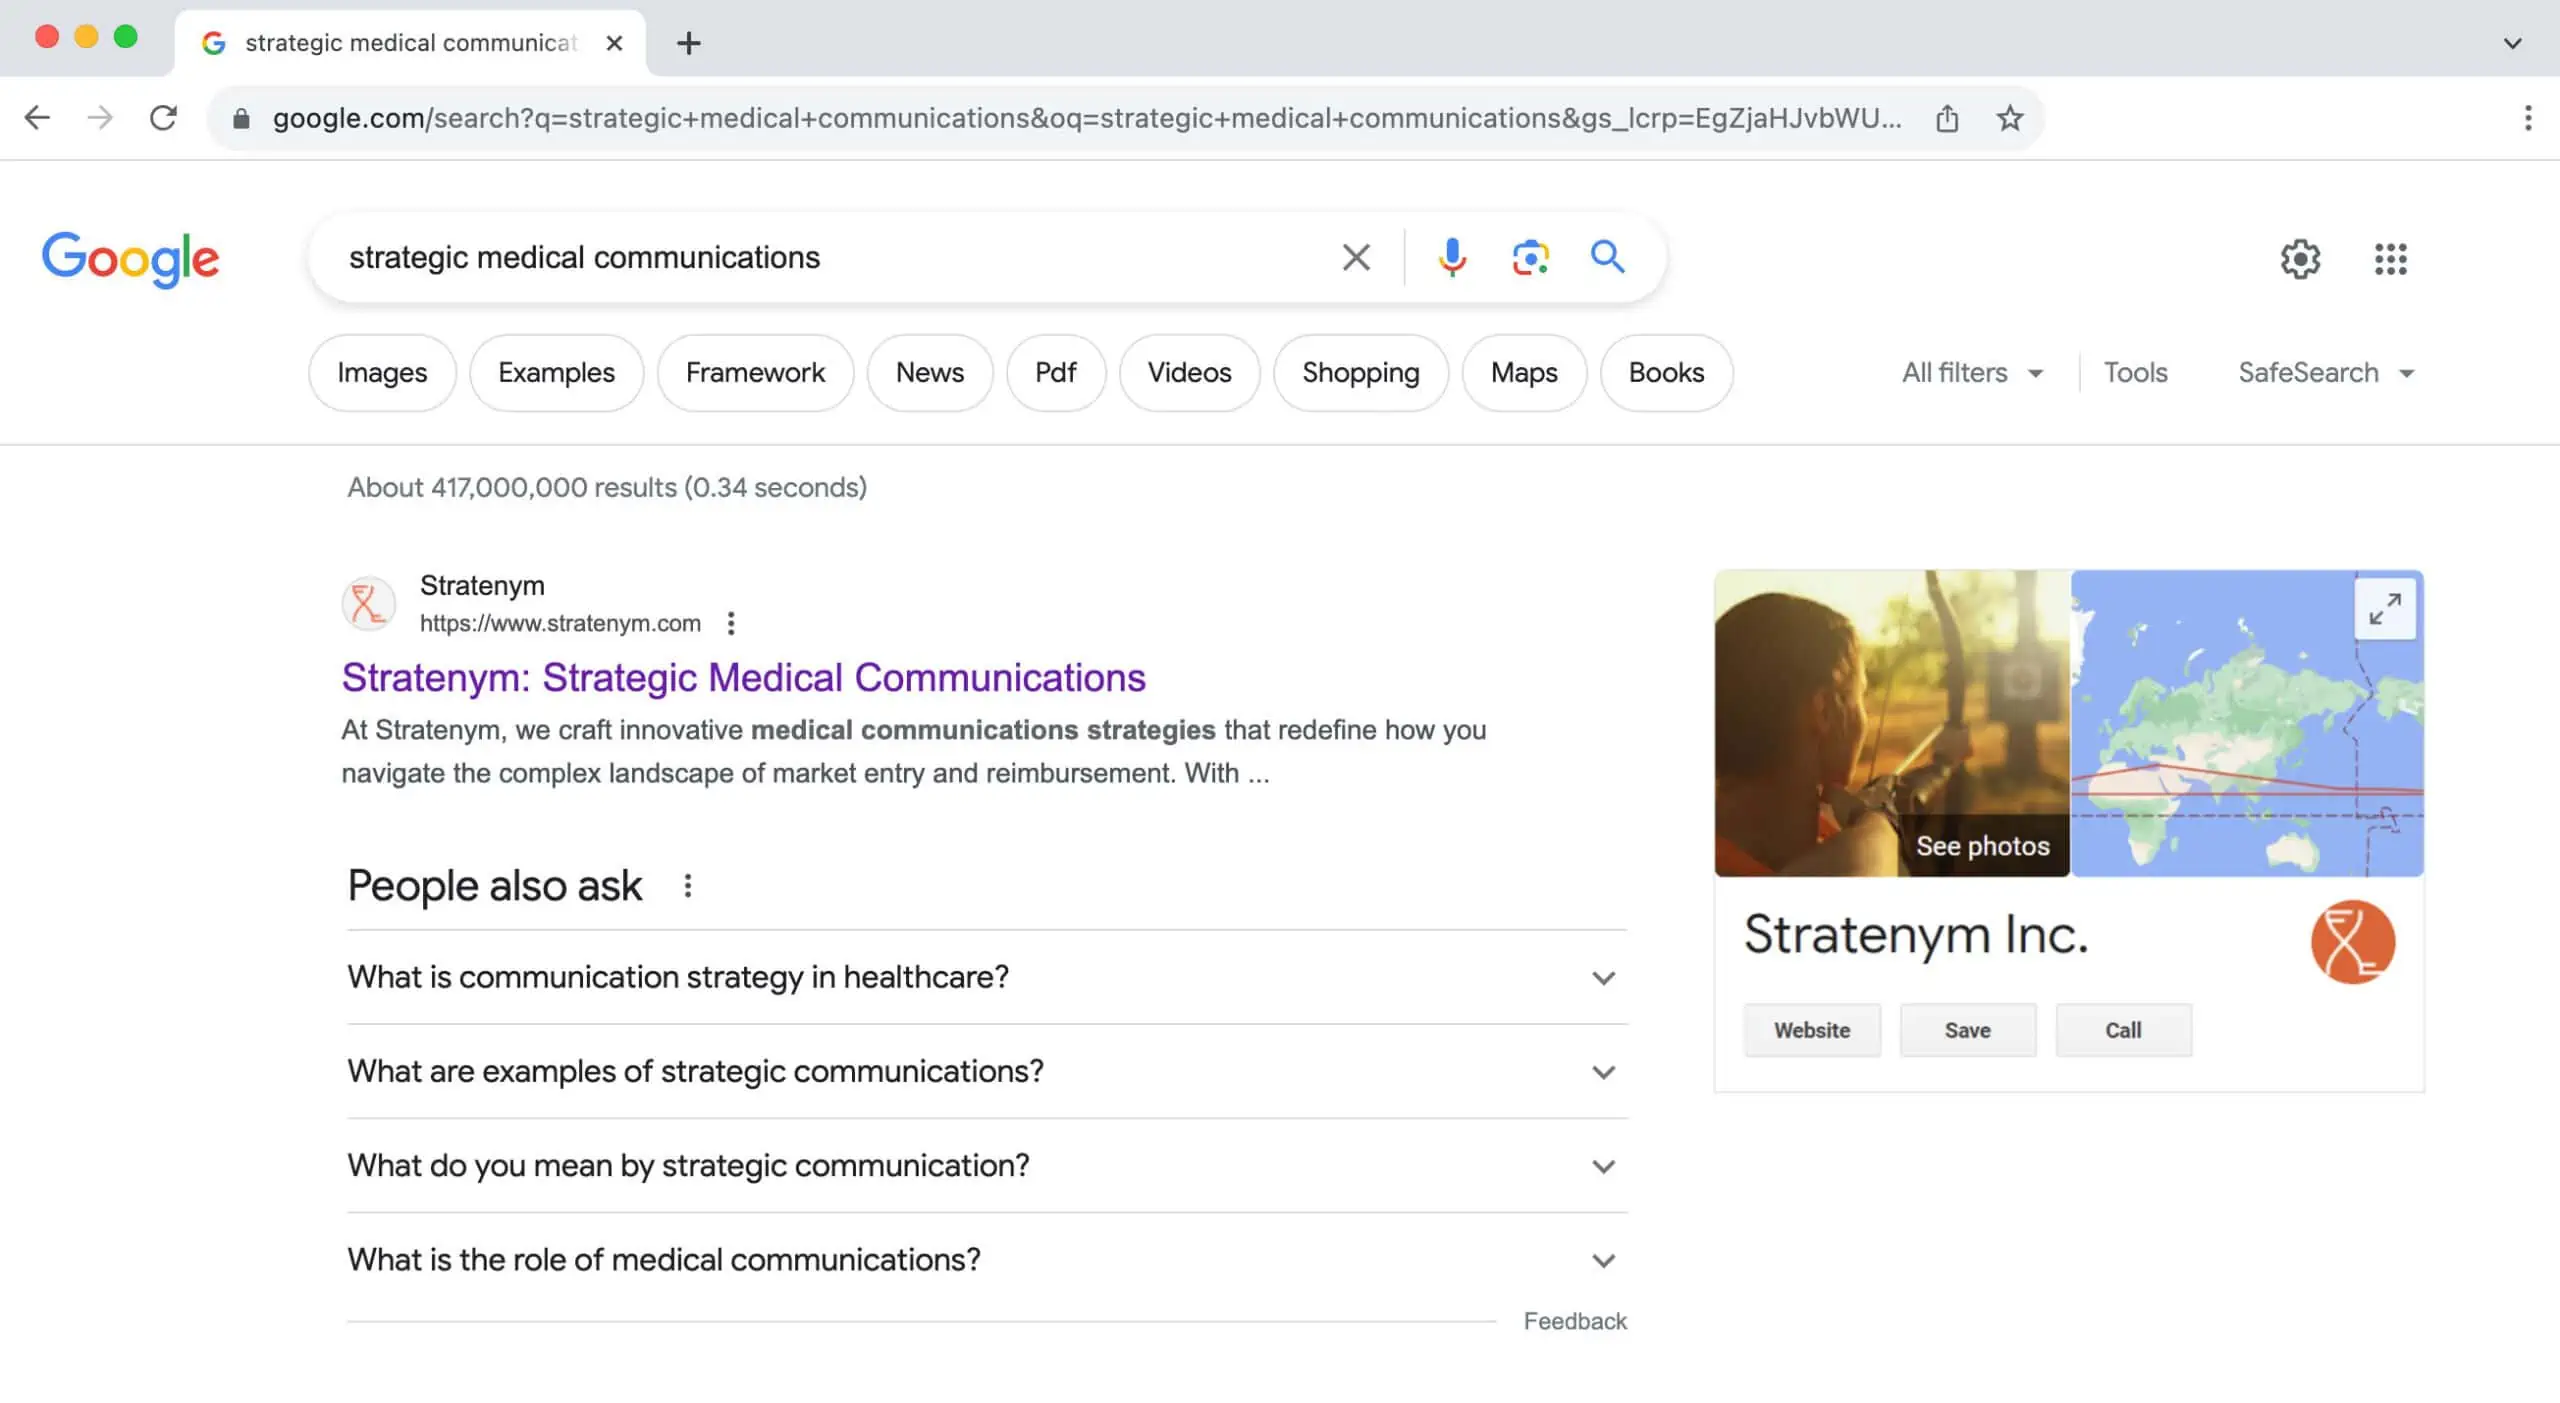Click the browser back arrow

pos(37,118)
